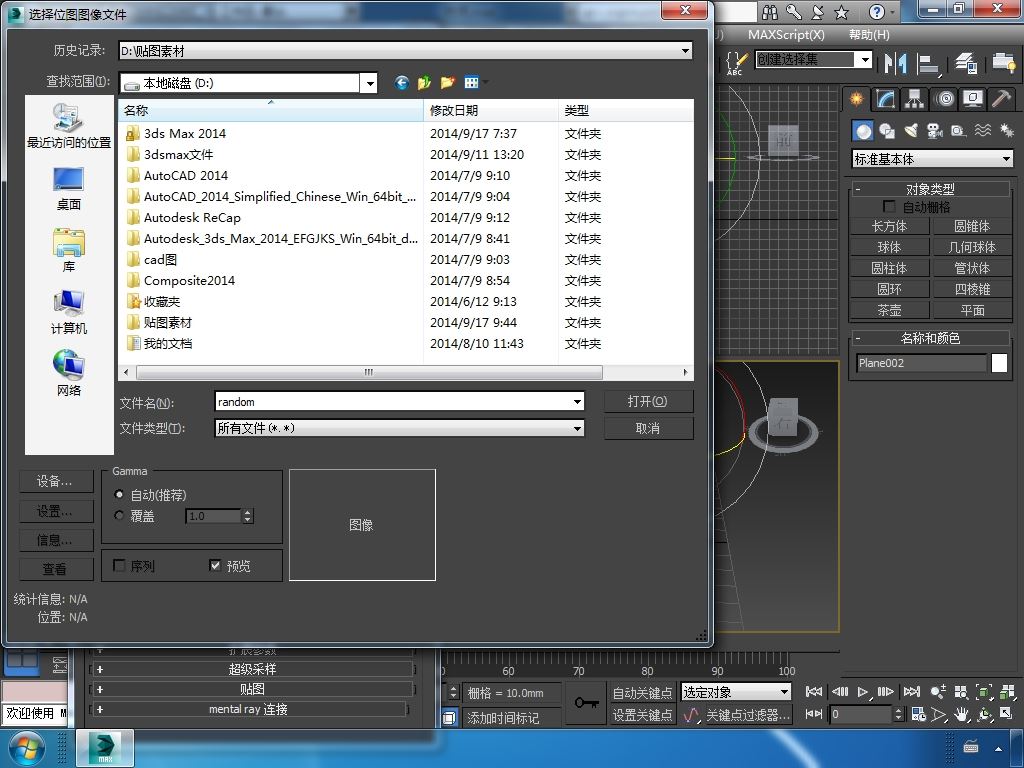Screen dimensions: 1024x768
Task: Expand the mental ray Connection rollout
Action: tap(249, 709)
